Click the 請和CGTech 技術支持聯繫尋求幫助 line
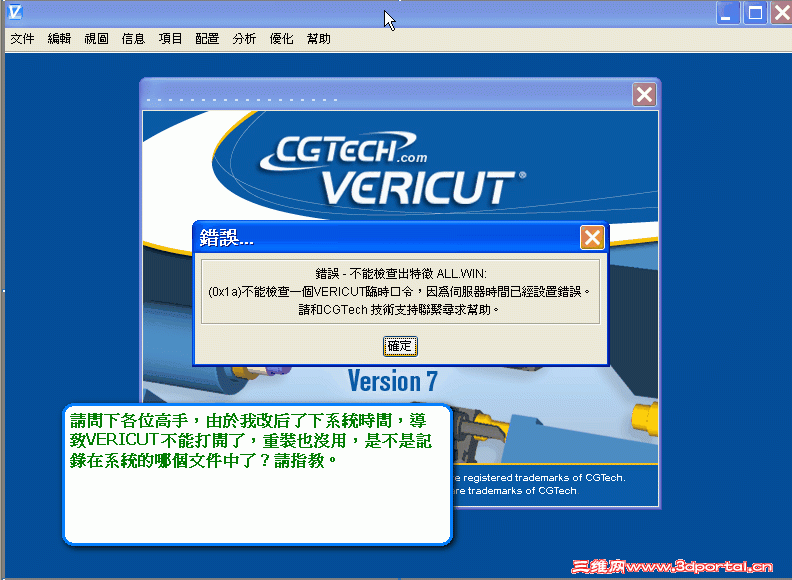792x580 pixels. [399, 310]
